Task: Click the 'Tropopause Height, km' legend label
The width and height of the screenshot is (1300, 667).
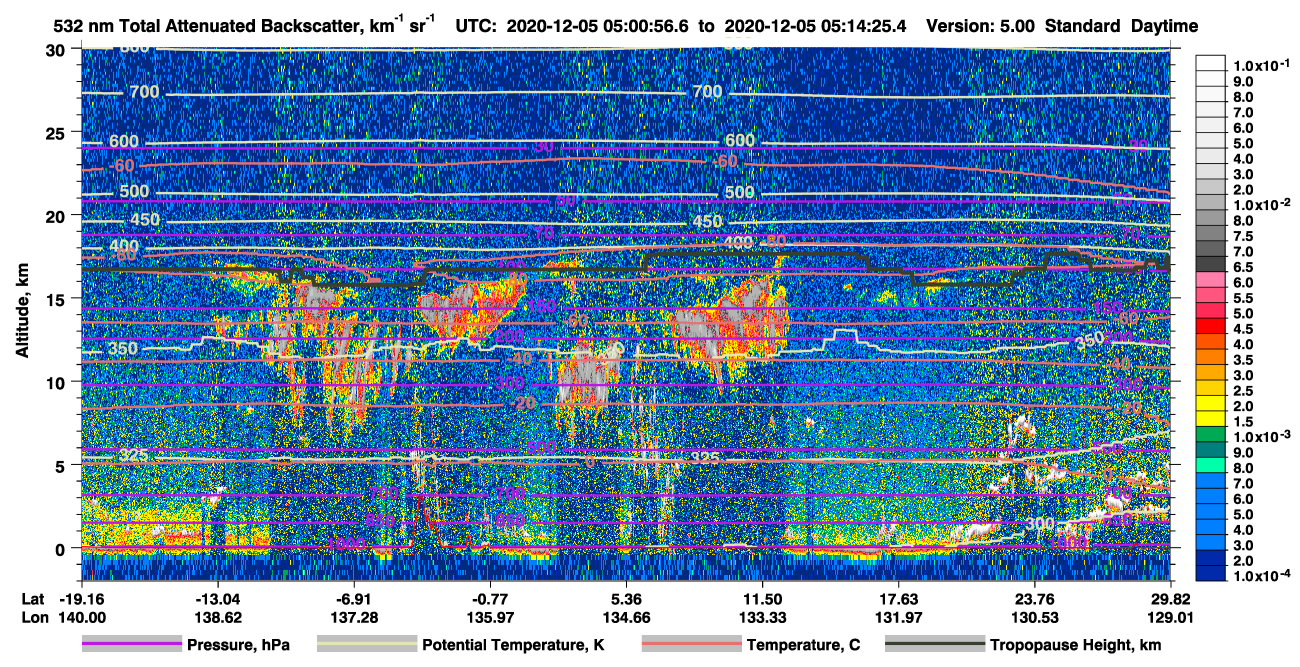Action: pyautogui.click(x=1076, y=646)
